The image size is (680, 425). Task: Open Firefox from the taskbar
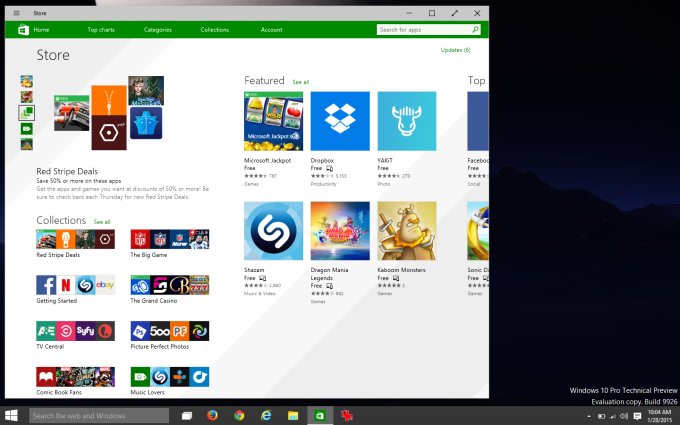pyautogui.click(x=213, y=415)
